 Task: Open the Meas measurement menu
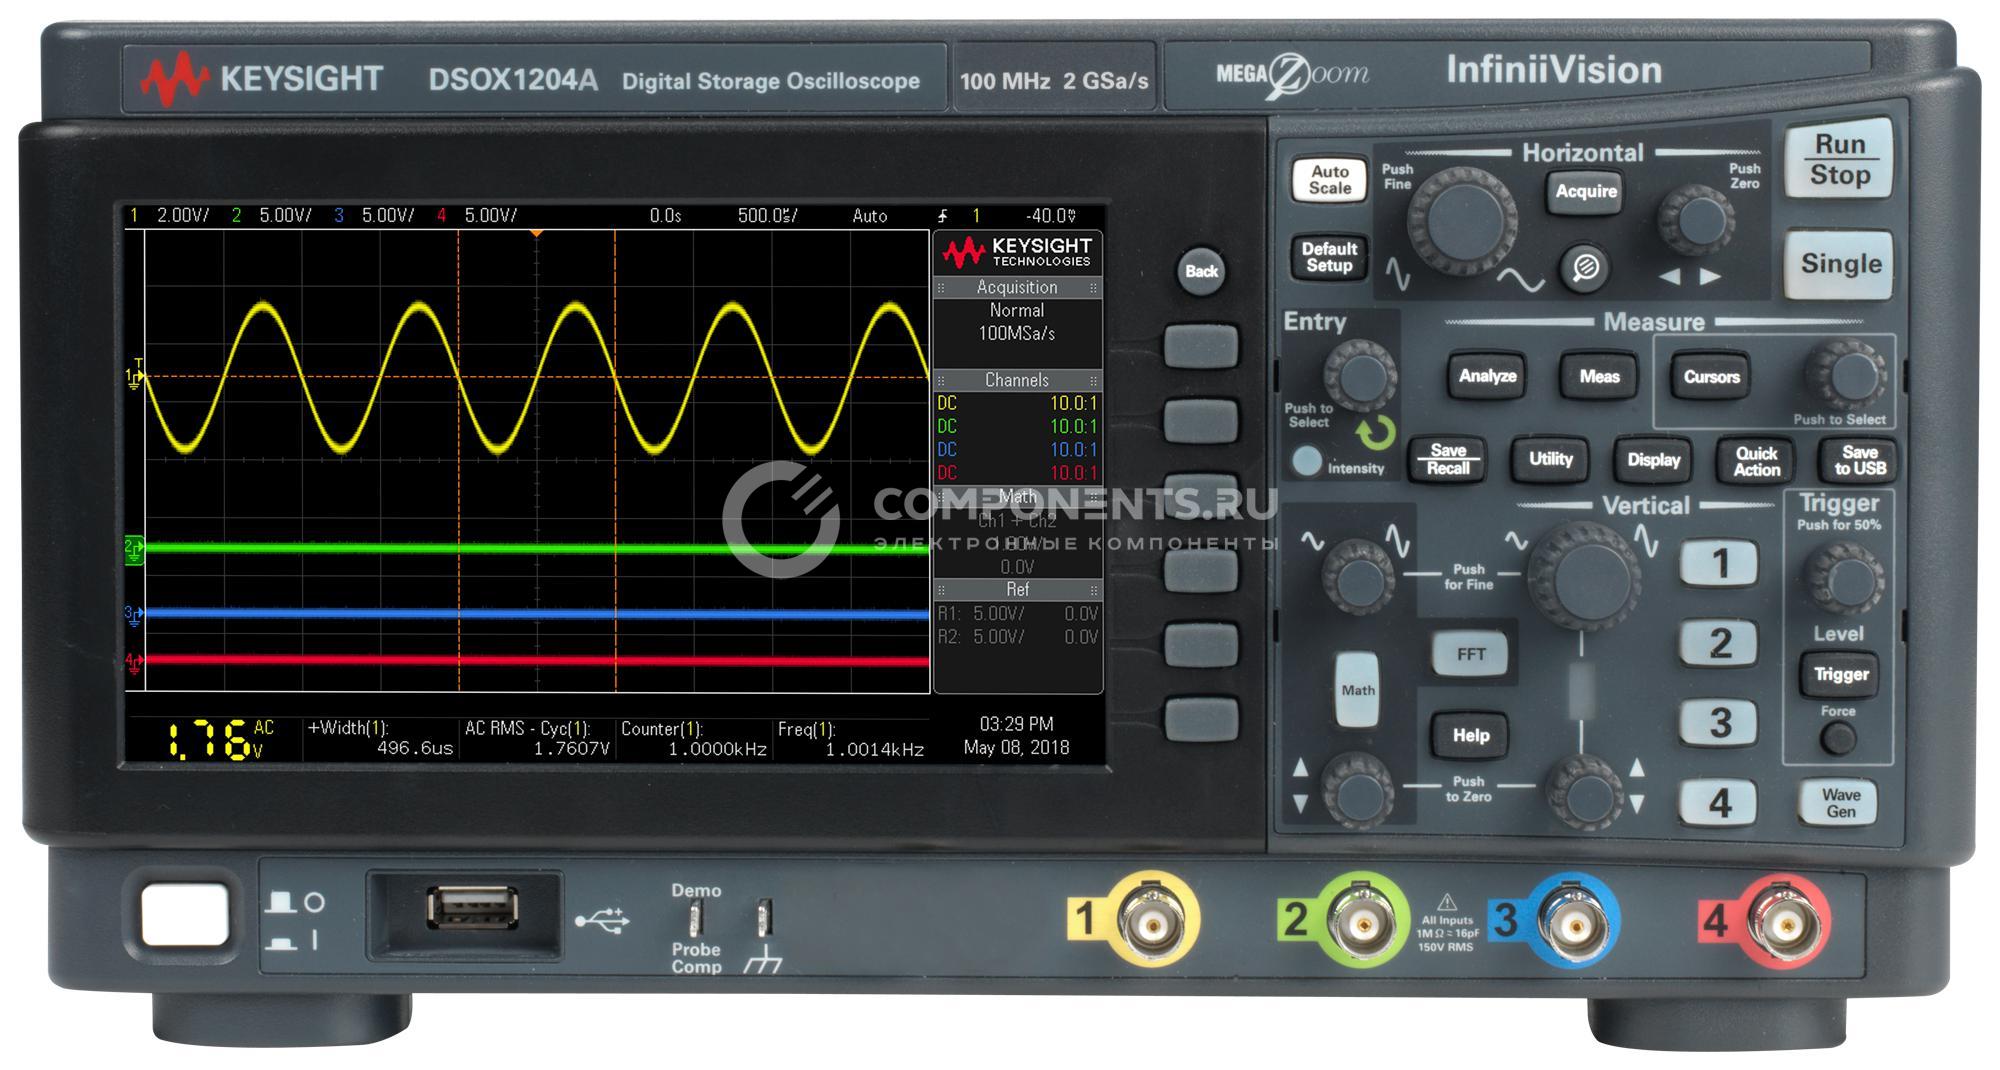pos(1599,376)
